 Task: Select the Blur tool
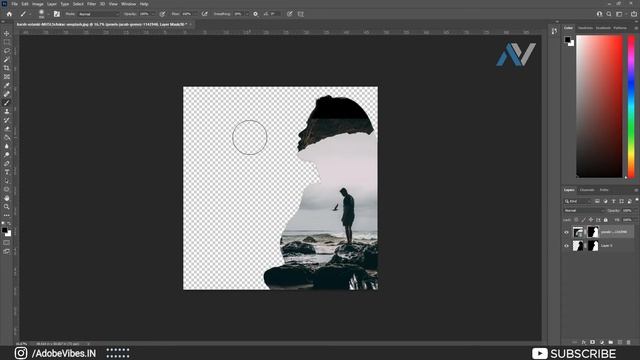point(7,146)
